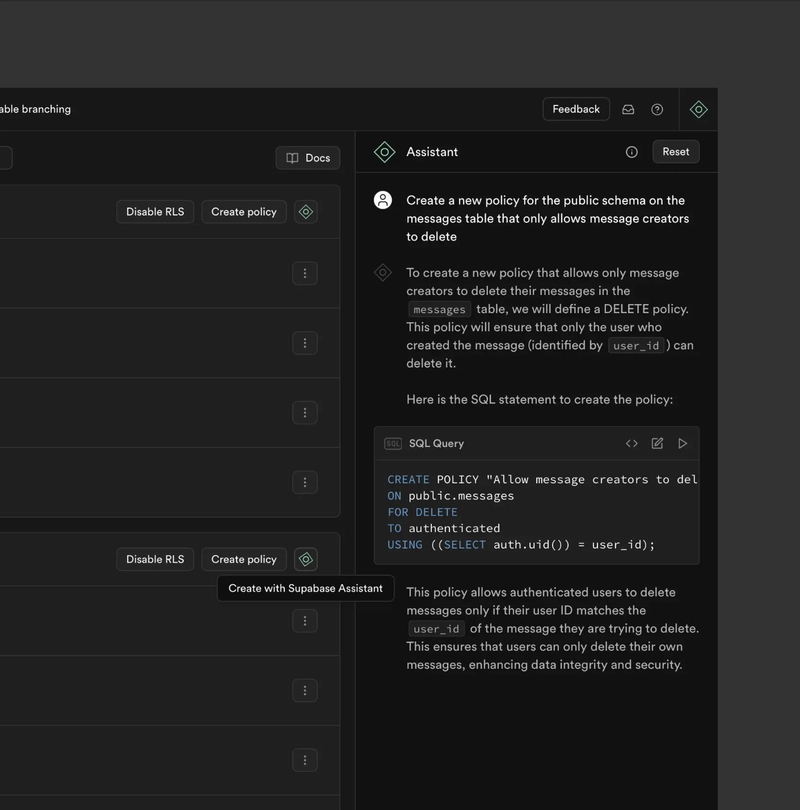Click the 'user_id' code tag in the final paragraph

436,629
